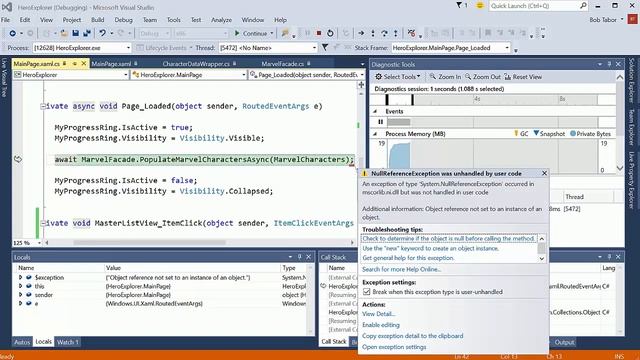
Task: Toggle Break when exception is user-unhandled checkbox
Action: 367,292
